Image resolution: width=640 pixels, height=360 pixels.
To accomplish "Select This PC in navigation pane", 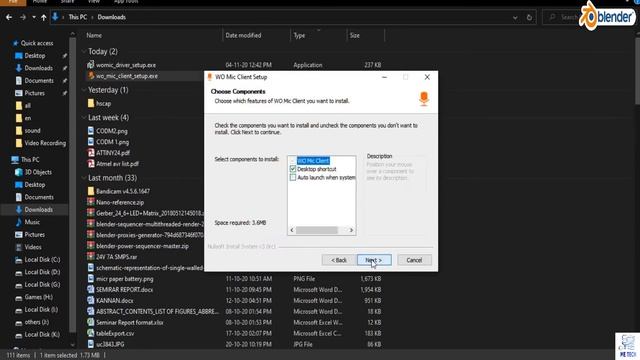I will [30, 160].
